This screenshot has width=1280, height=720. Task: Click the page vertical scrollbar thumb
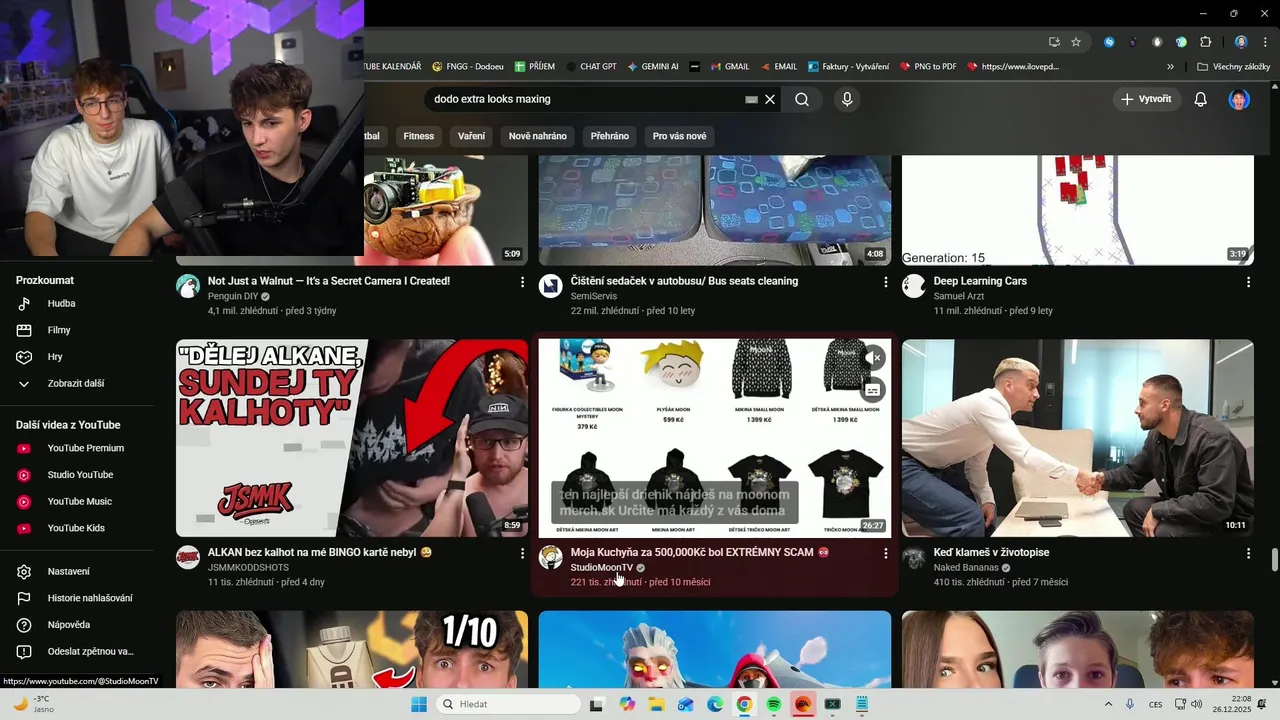click(1274, 560)
